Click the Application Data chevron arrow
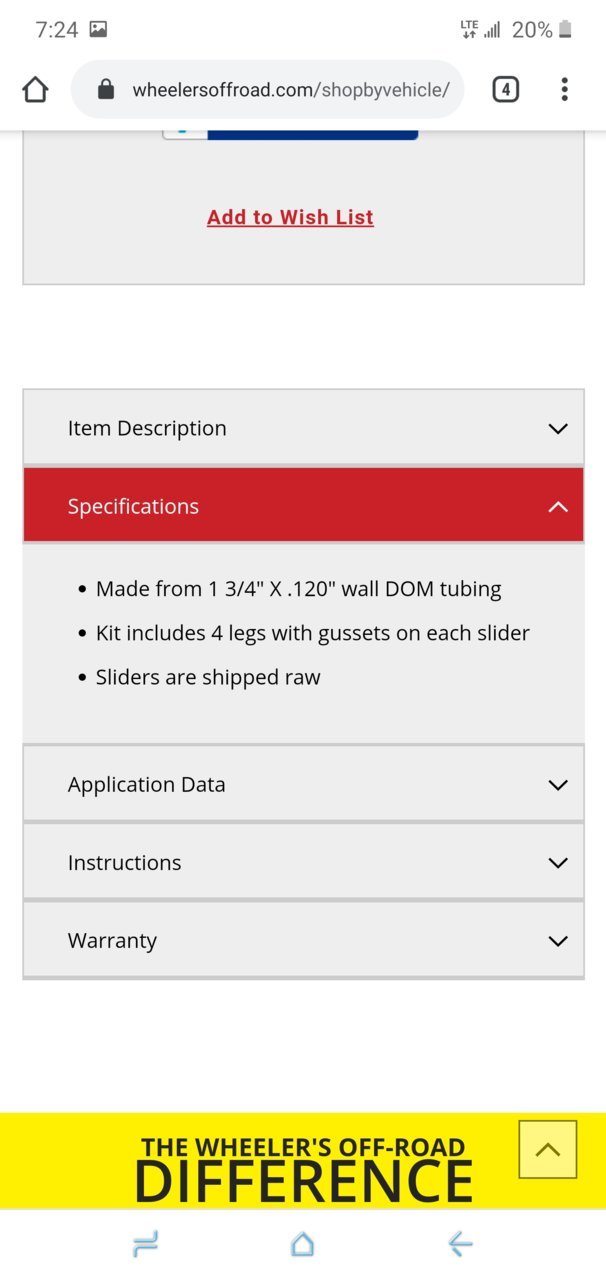This screenshot has height=1279, width=606. click(558, 785)
